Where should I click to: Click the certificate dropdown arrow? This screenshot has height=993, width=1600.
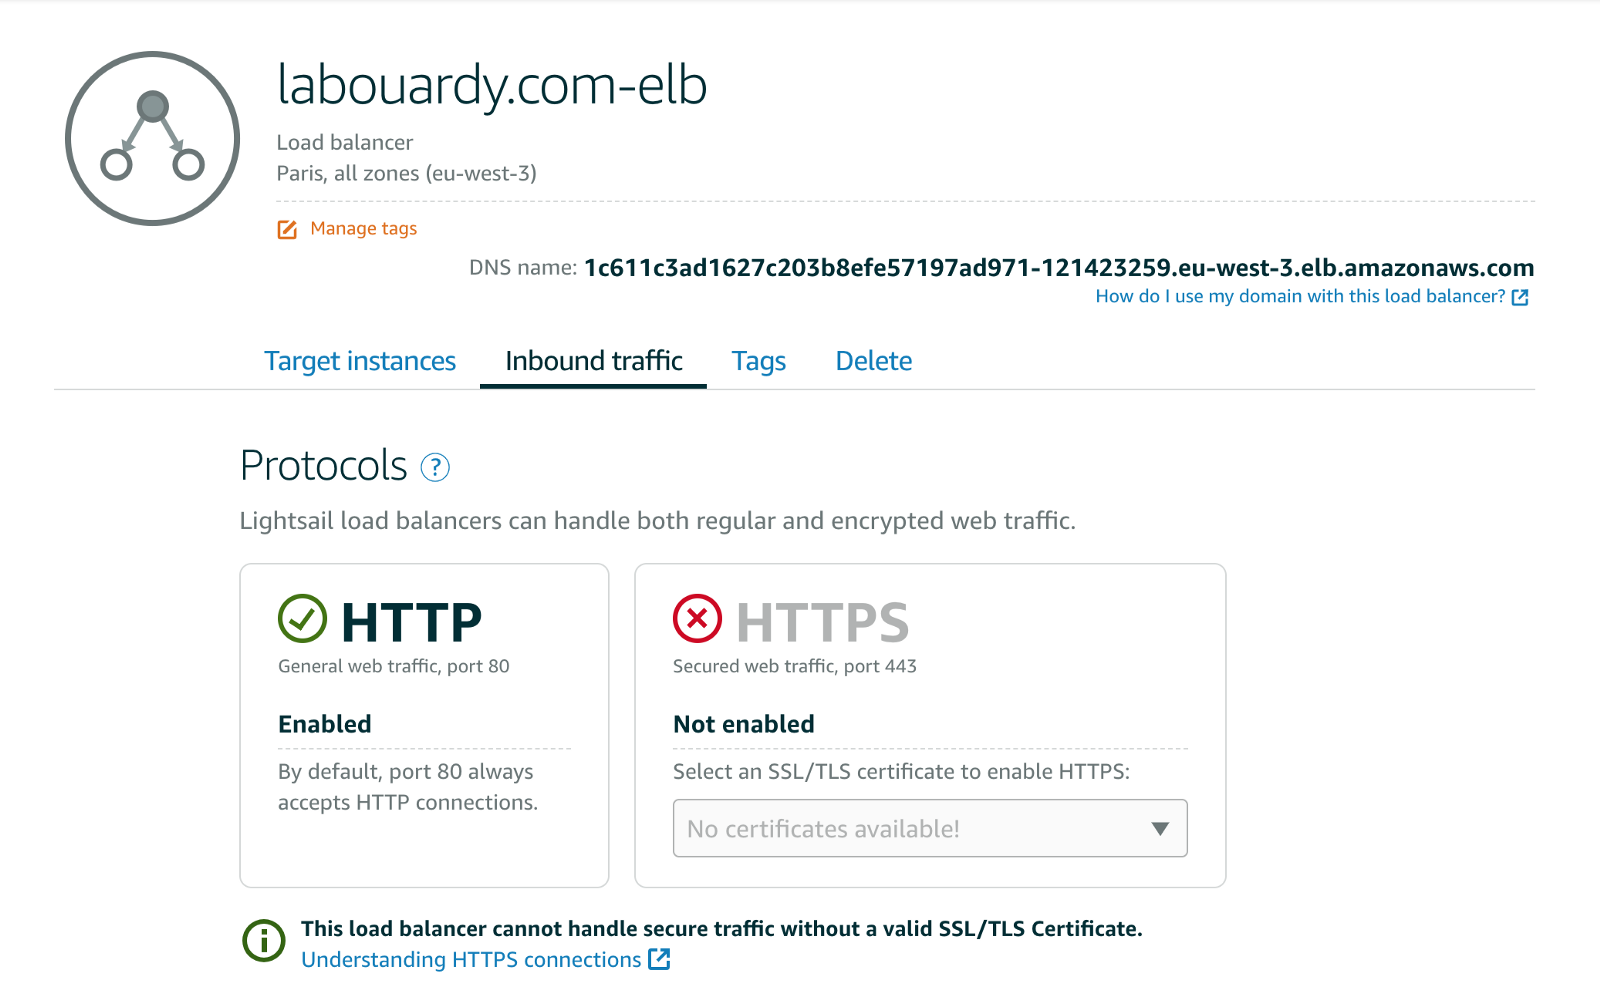[x=1160, y=828]
